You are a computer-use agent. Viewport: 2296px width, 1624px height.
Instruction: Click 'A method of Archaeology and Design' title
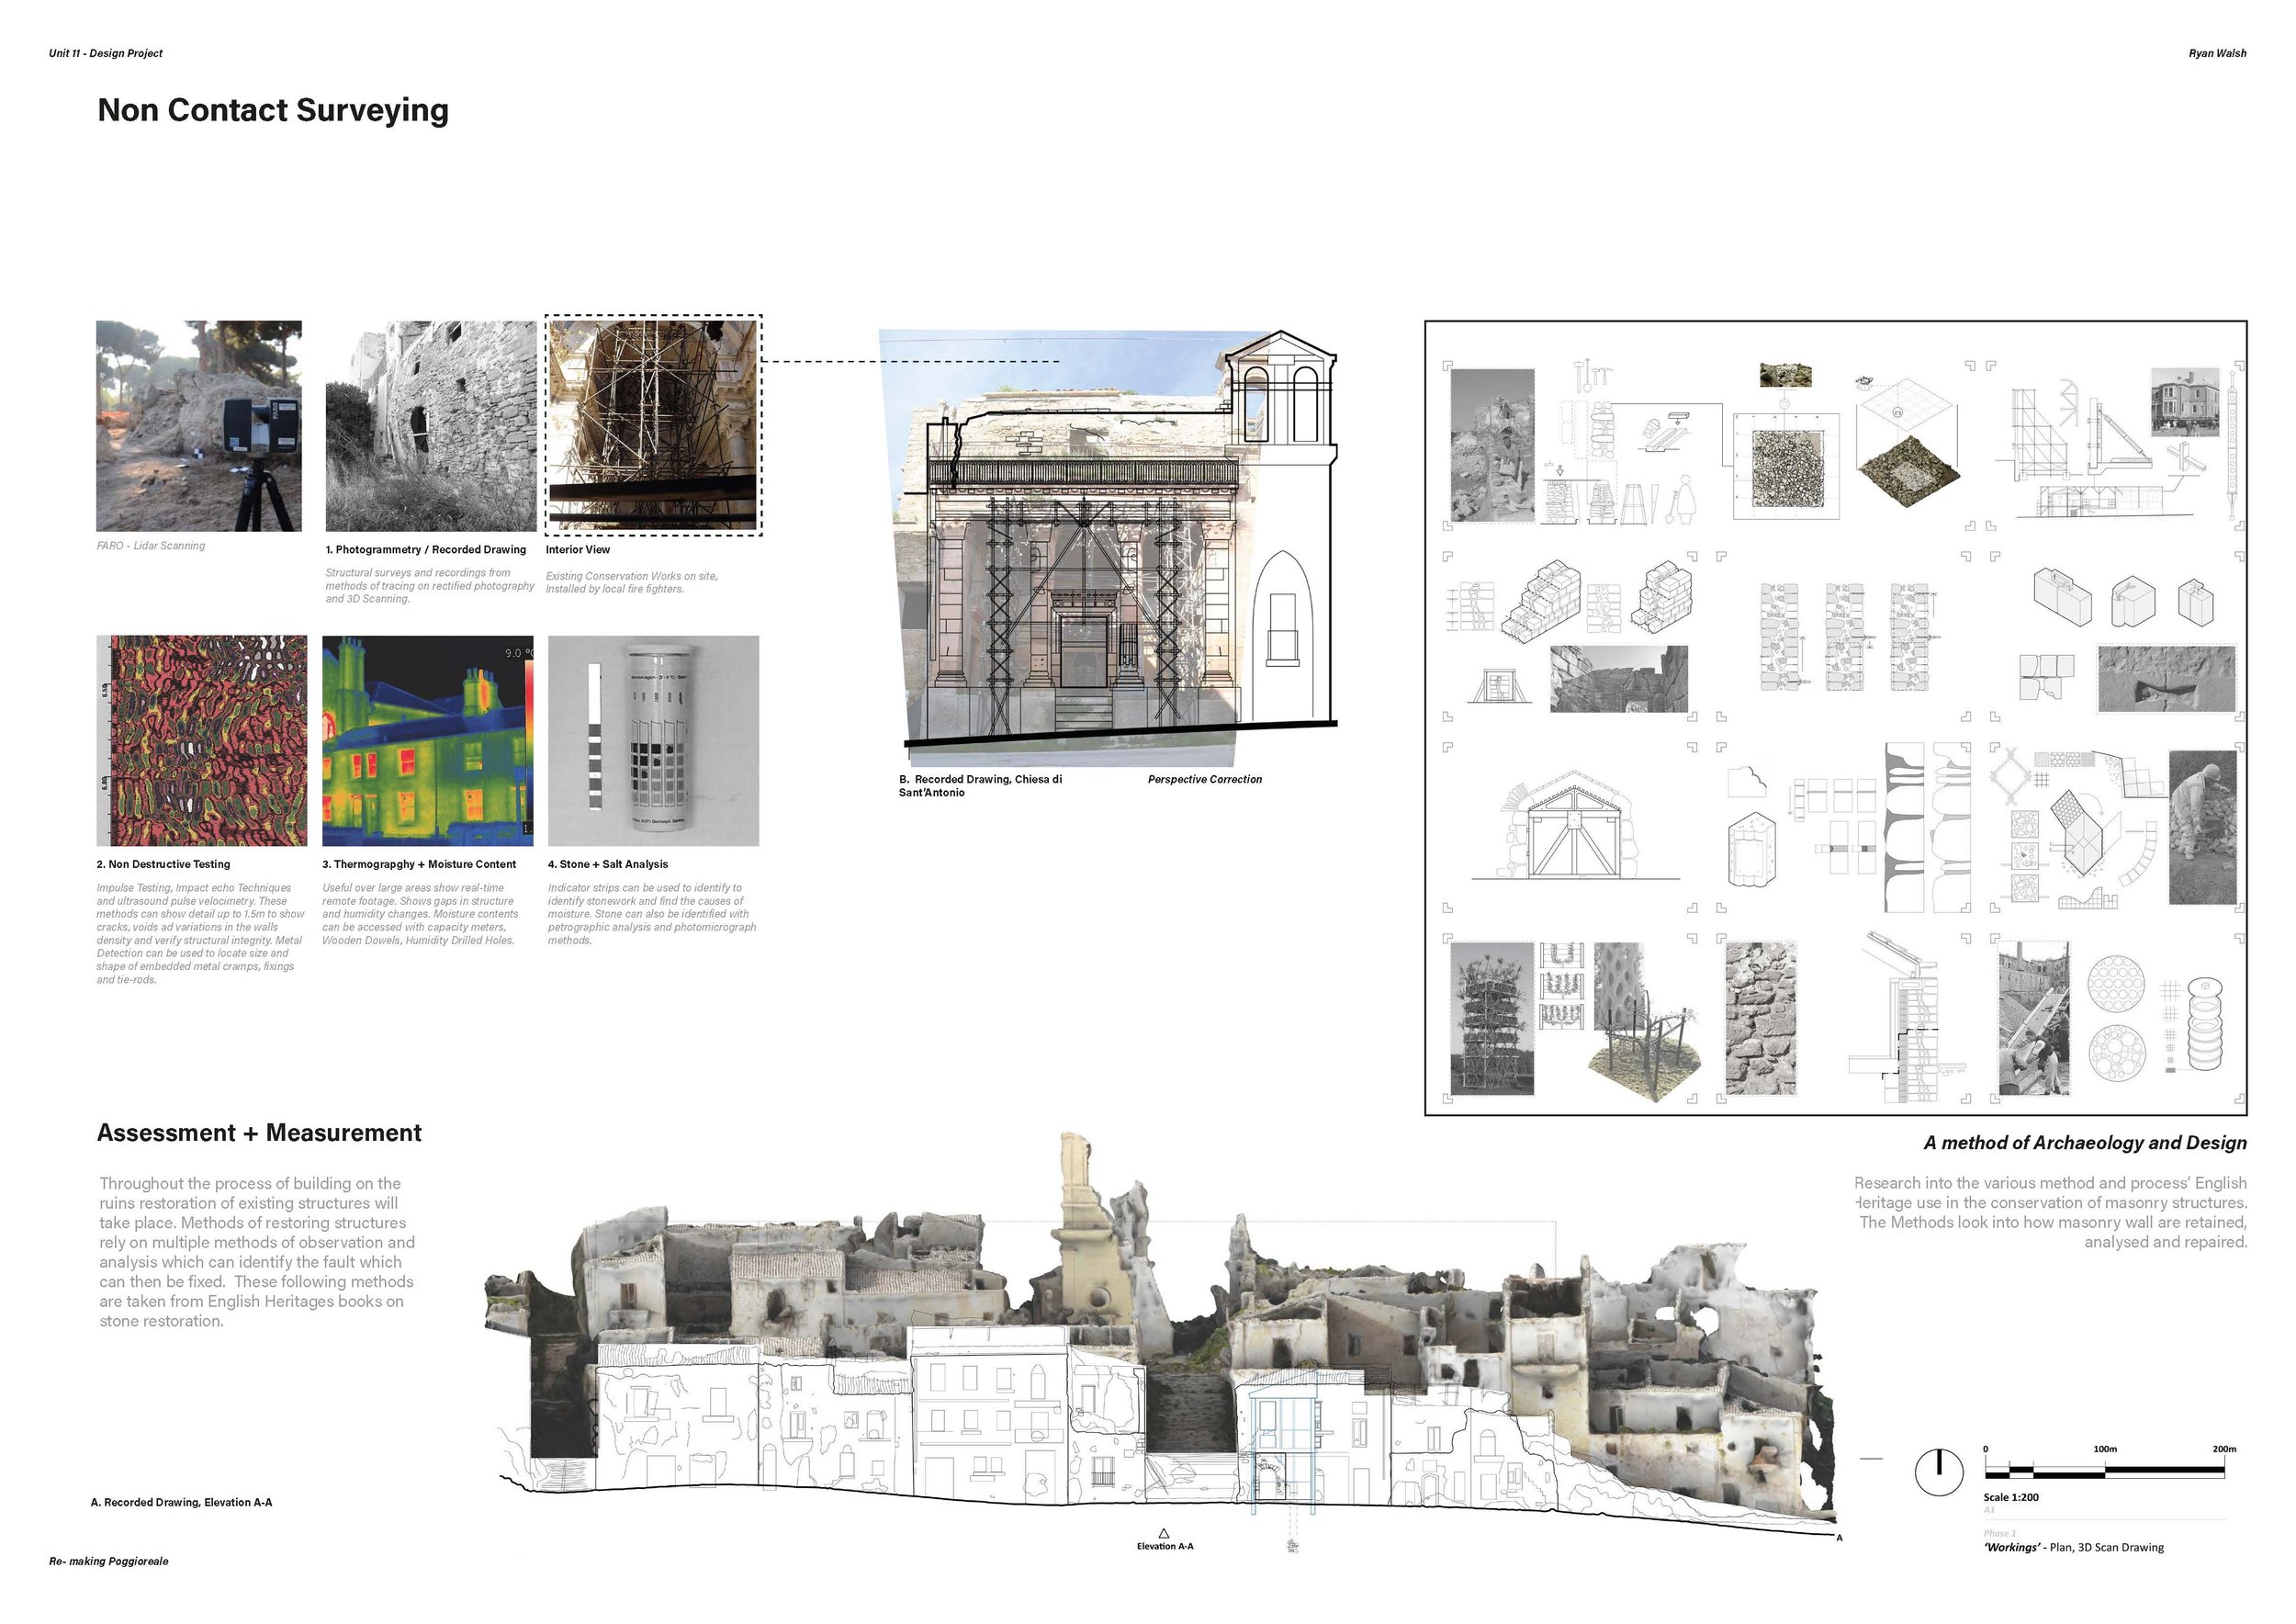[x=2084, y=1143]
